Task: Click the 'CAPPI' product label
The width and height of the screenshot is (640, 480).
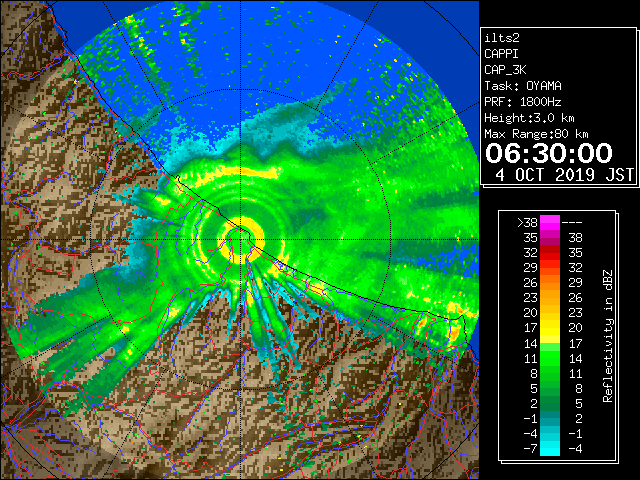Action: click(x=501, y=54)
